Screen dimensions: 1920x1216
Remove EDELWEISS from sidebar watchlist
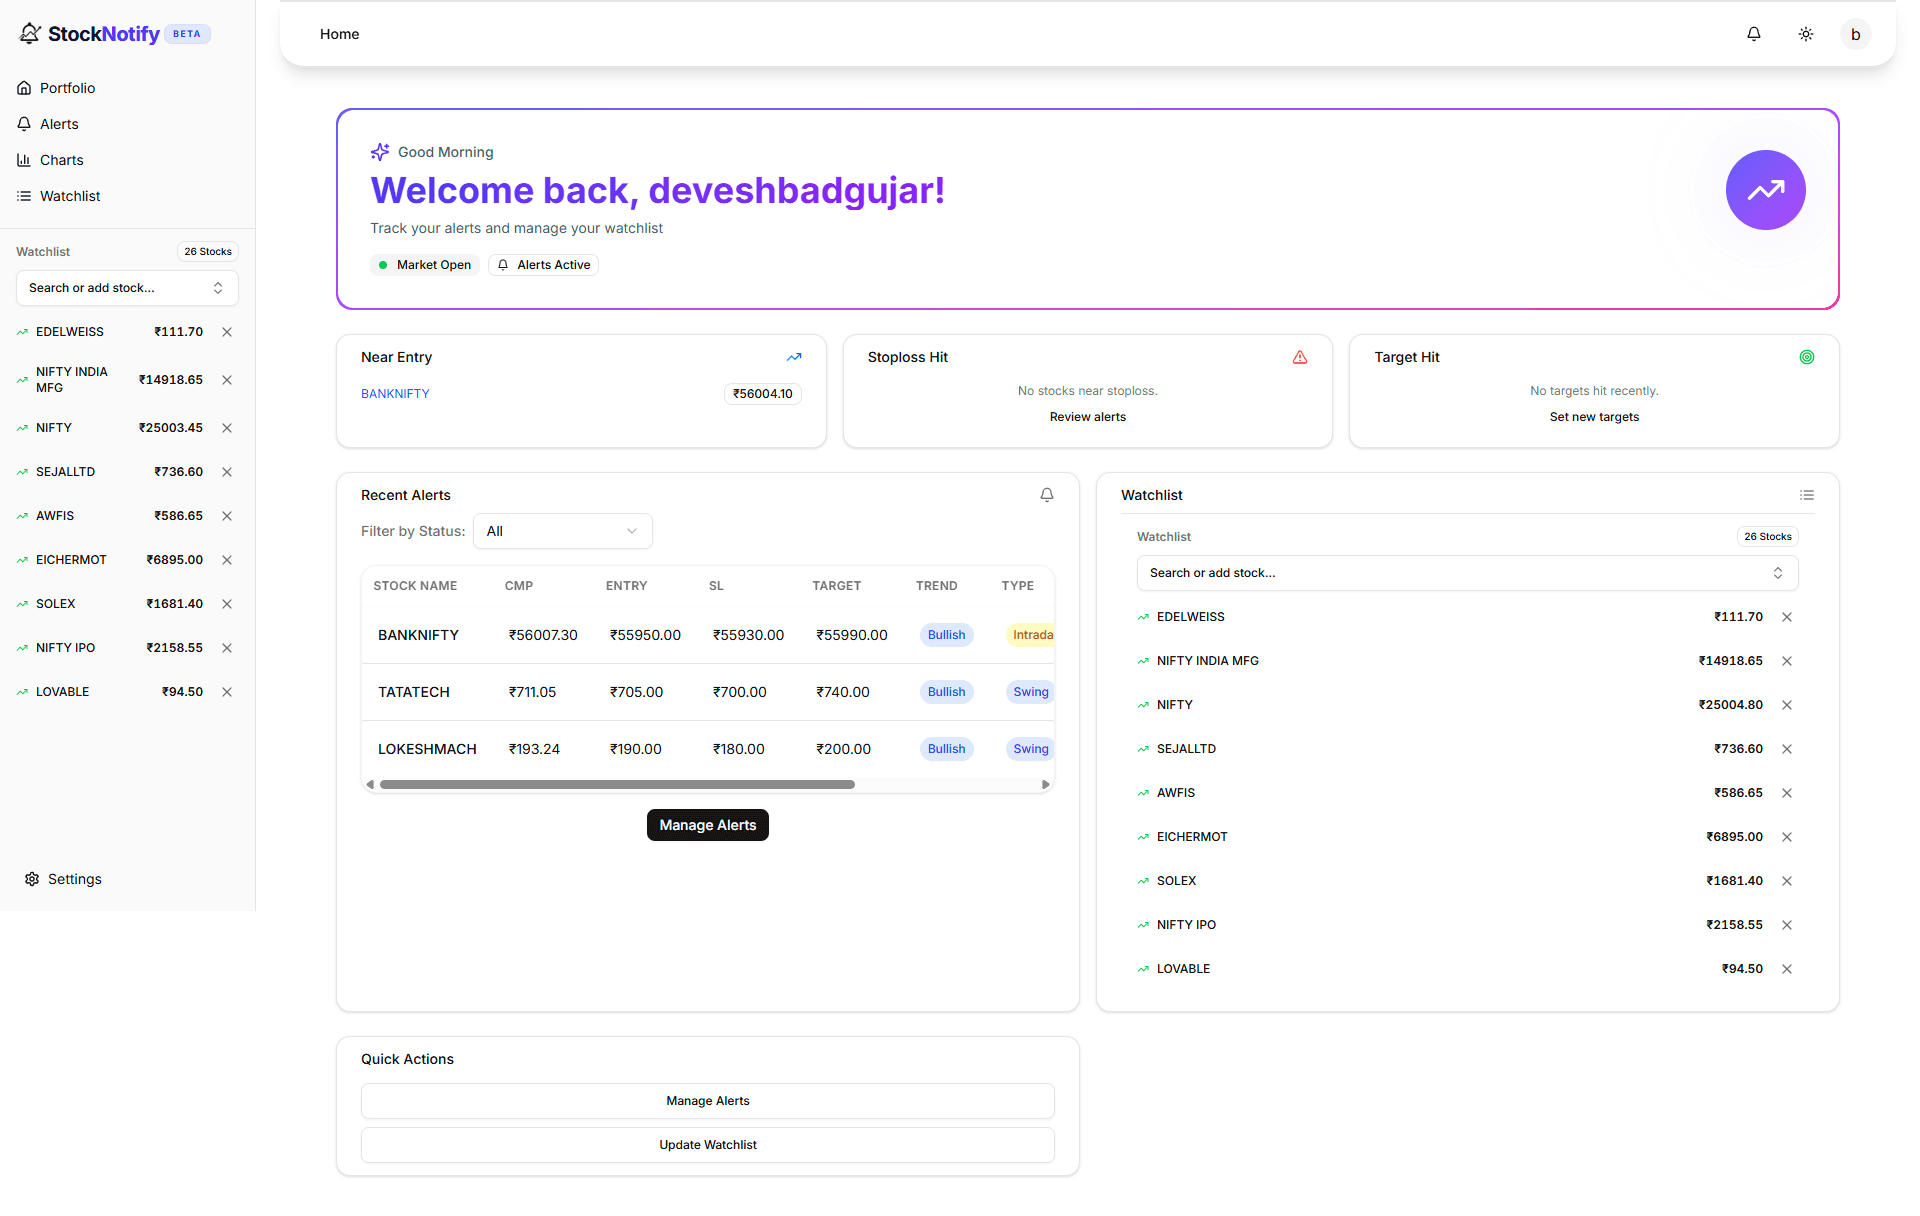[x=226, y=332]
